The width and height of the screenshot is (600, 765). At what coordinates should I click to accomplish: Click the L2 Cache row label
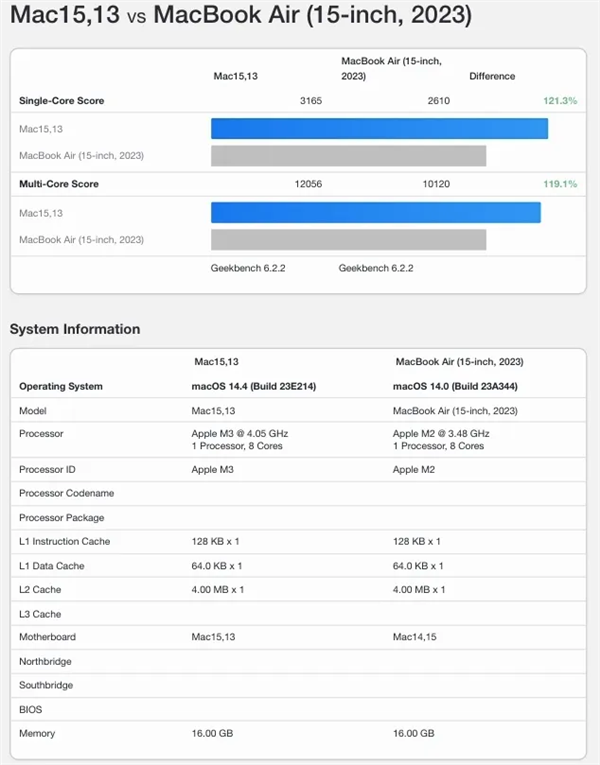(x=41, y=590)
